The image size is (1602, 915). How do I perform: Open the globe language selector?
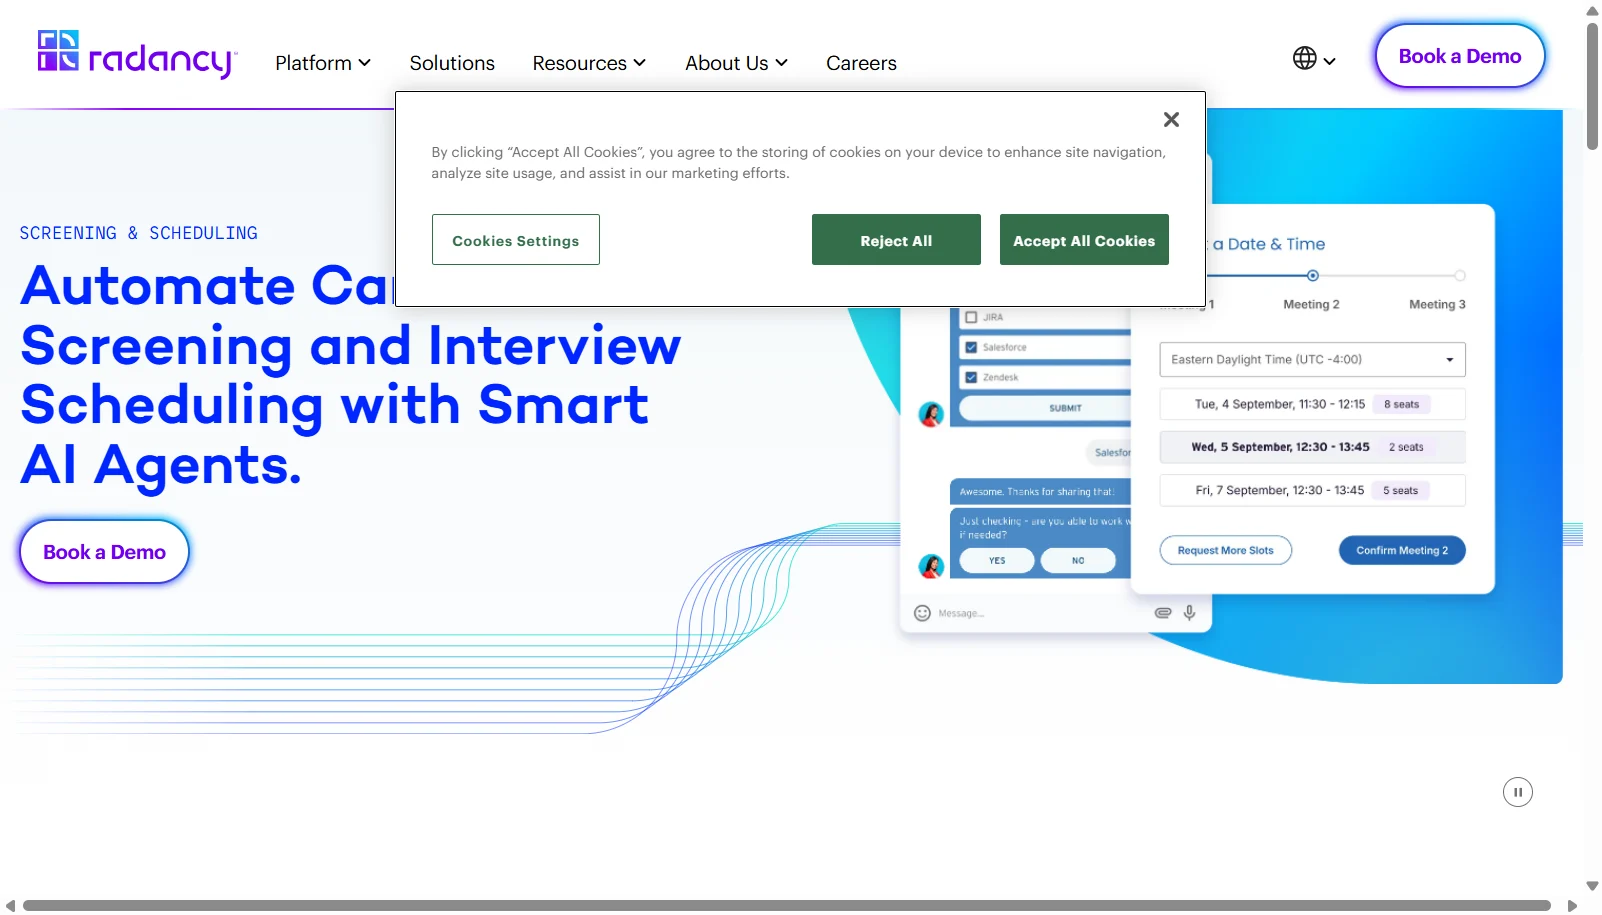pos(1314,58)
